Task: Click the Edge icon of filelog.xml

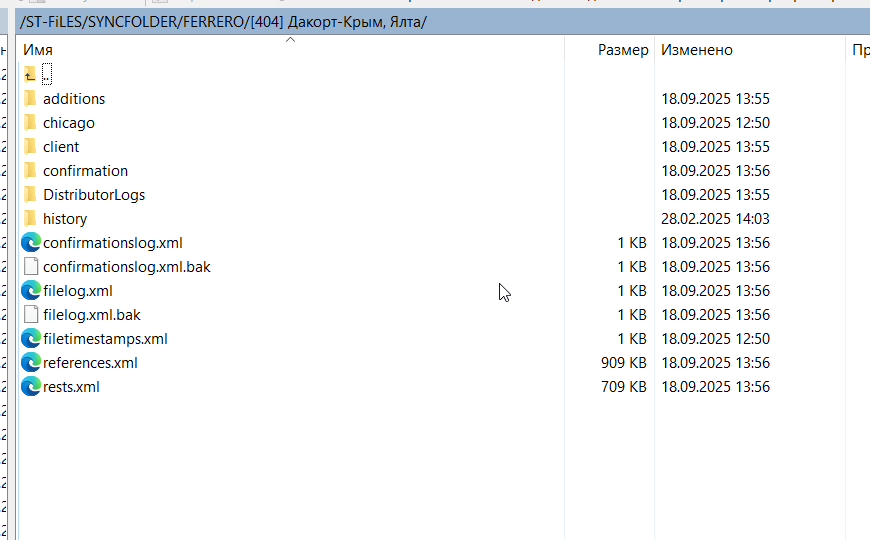Action: coord(31,290)
